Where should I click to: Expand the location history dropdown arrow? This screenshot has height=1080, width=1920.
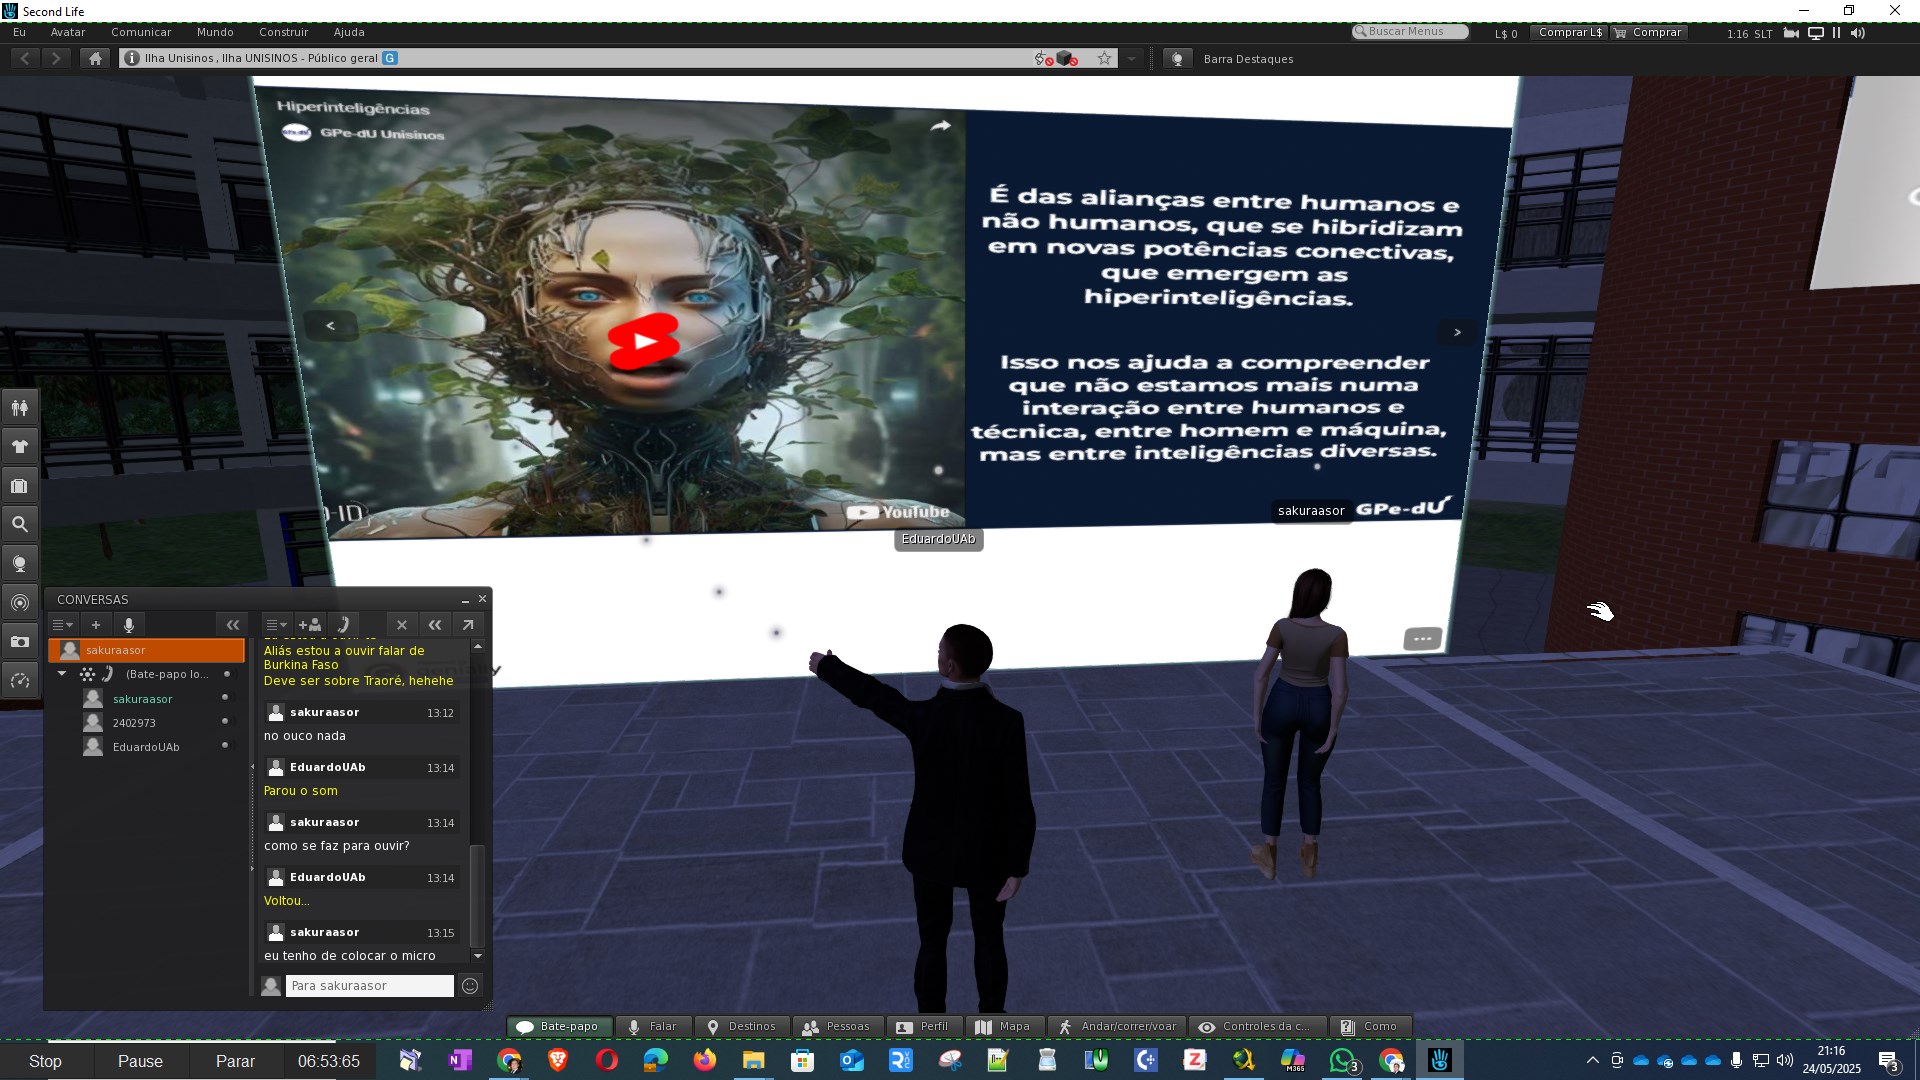pos(1132,58)
